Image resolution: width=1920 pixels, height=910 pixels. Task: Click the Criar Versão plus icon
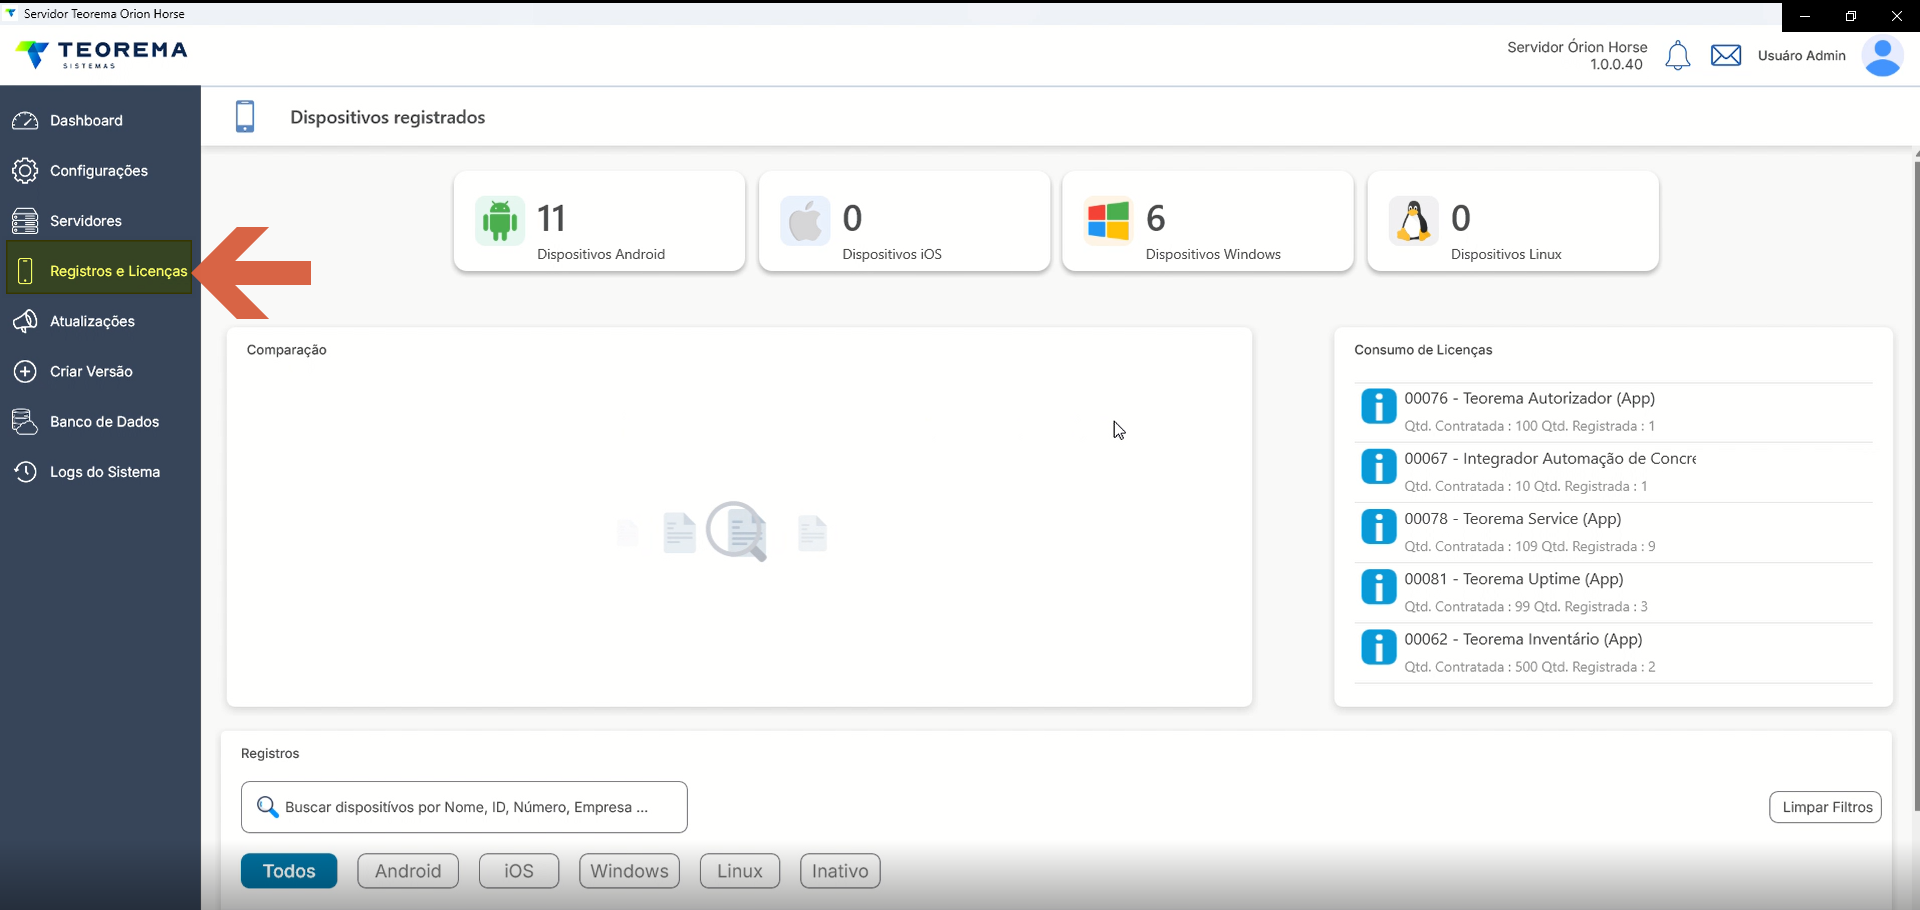[x=25, y=371]
